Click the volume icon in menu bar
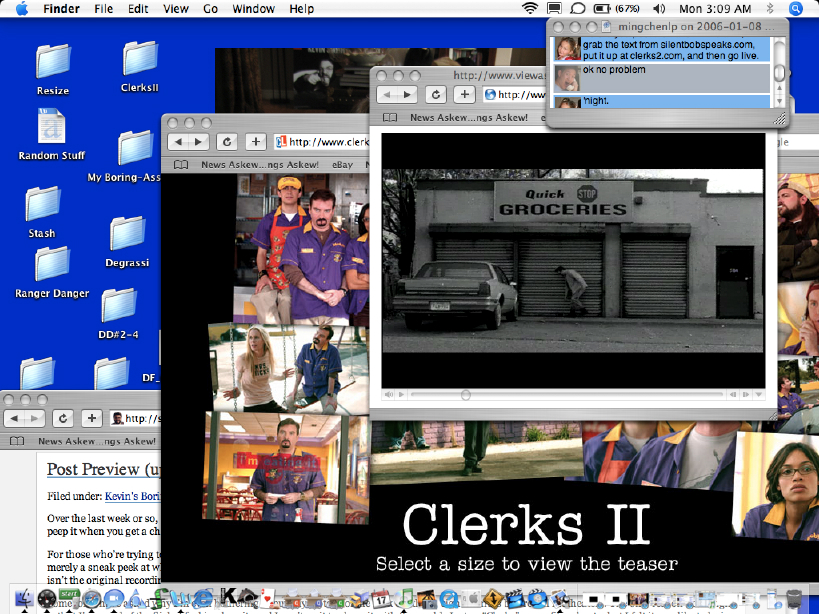 [x=659, y=9]
